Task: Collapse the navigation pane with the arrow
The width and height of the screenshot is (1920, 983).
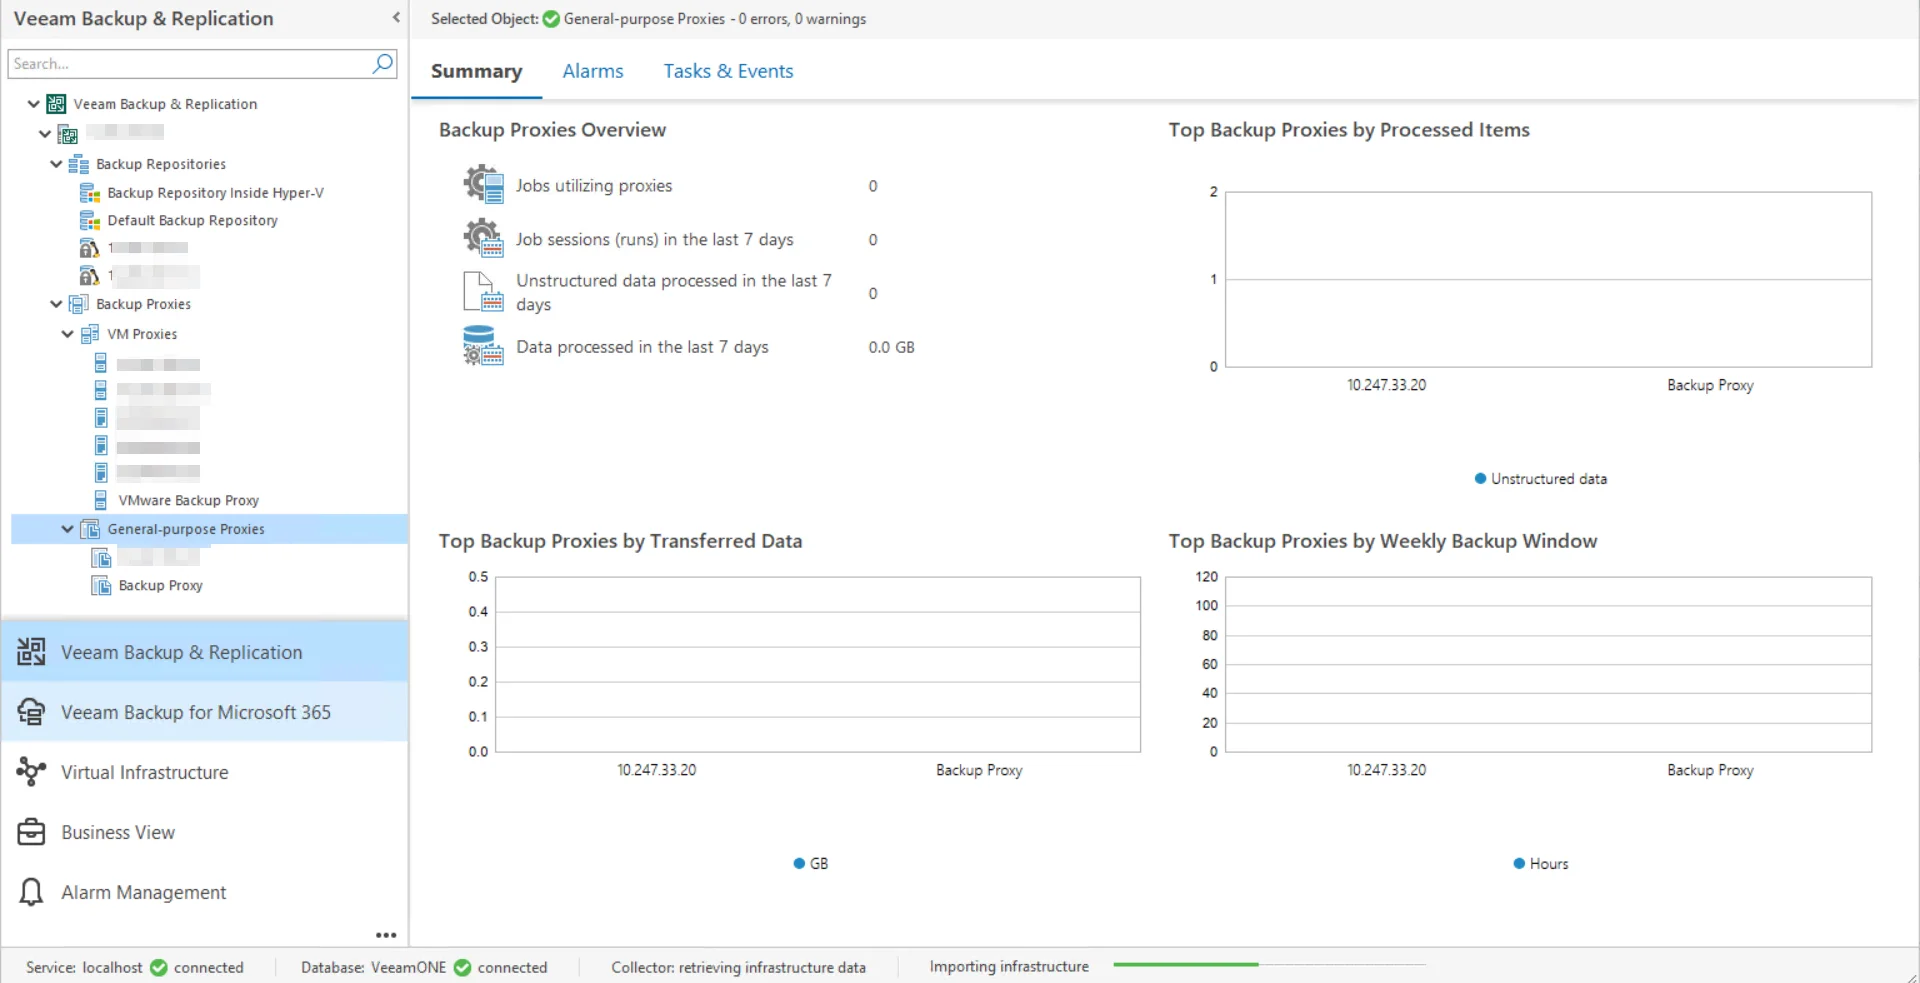Action: coord(396,17)
